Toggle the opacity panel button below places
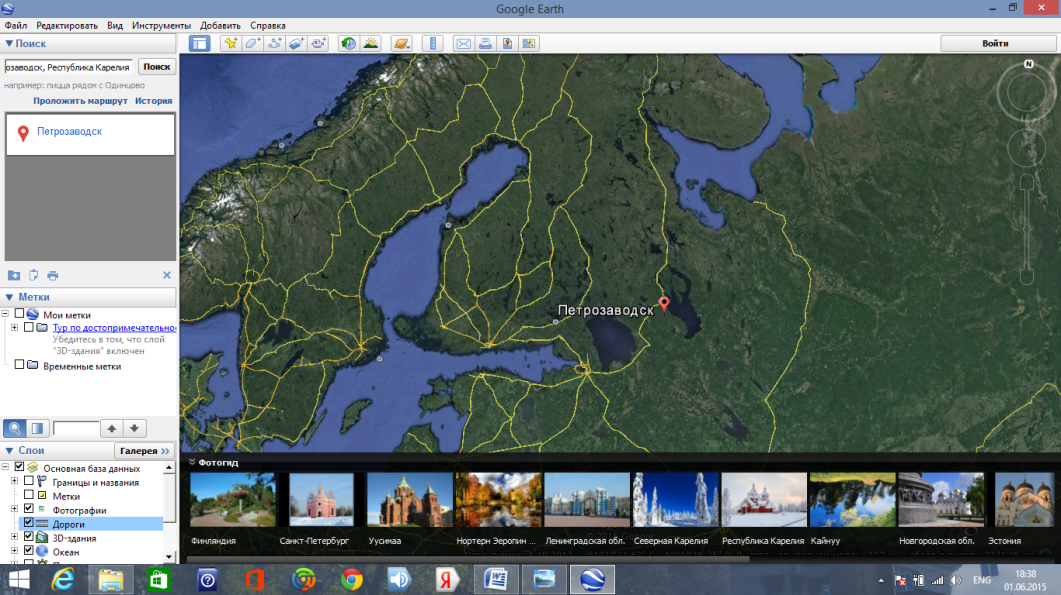 pyautogui.click(x=37, y=428)
